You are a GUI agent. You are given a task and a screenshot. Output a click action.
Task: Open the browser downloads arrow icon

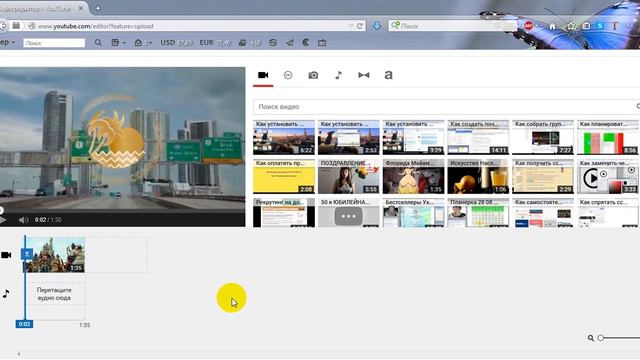click(377, 26)
